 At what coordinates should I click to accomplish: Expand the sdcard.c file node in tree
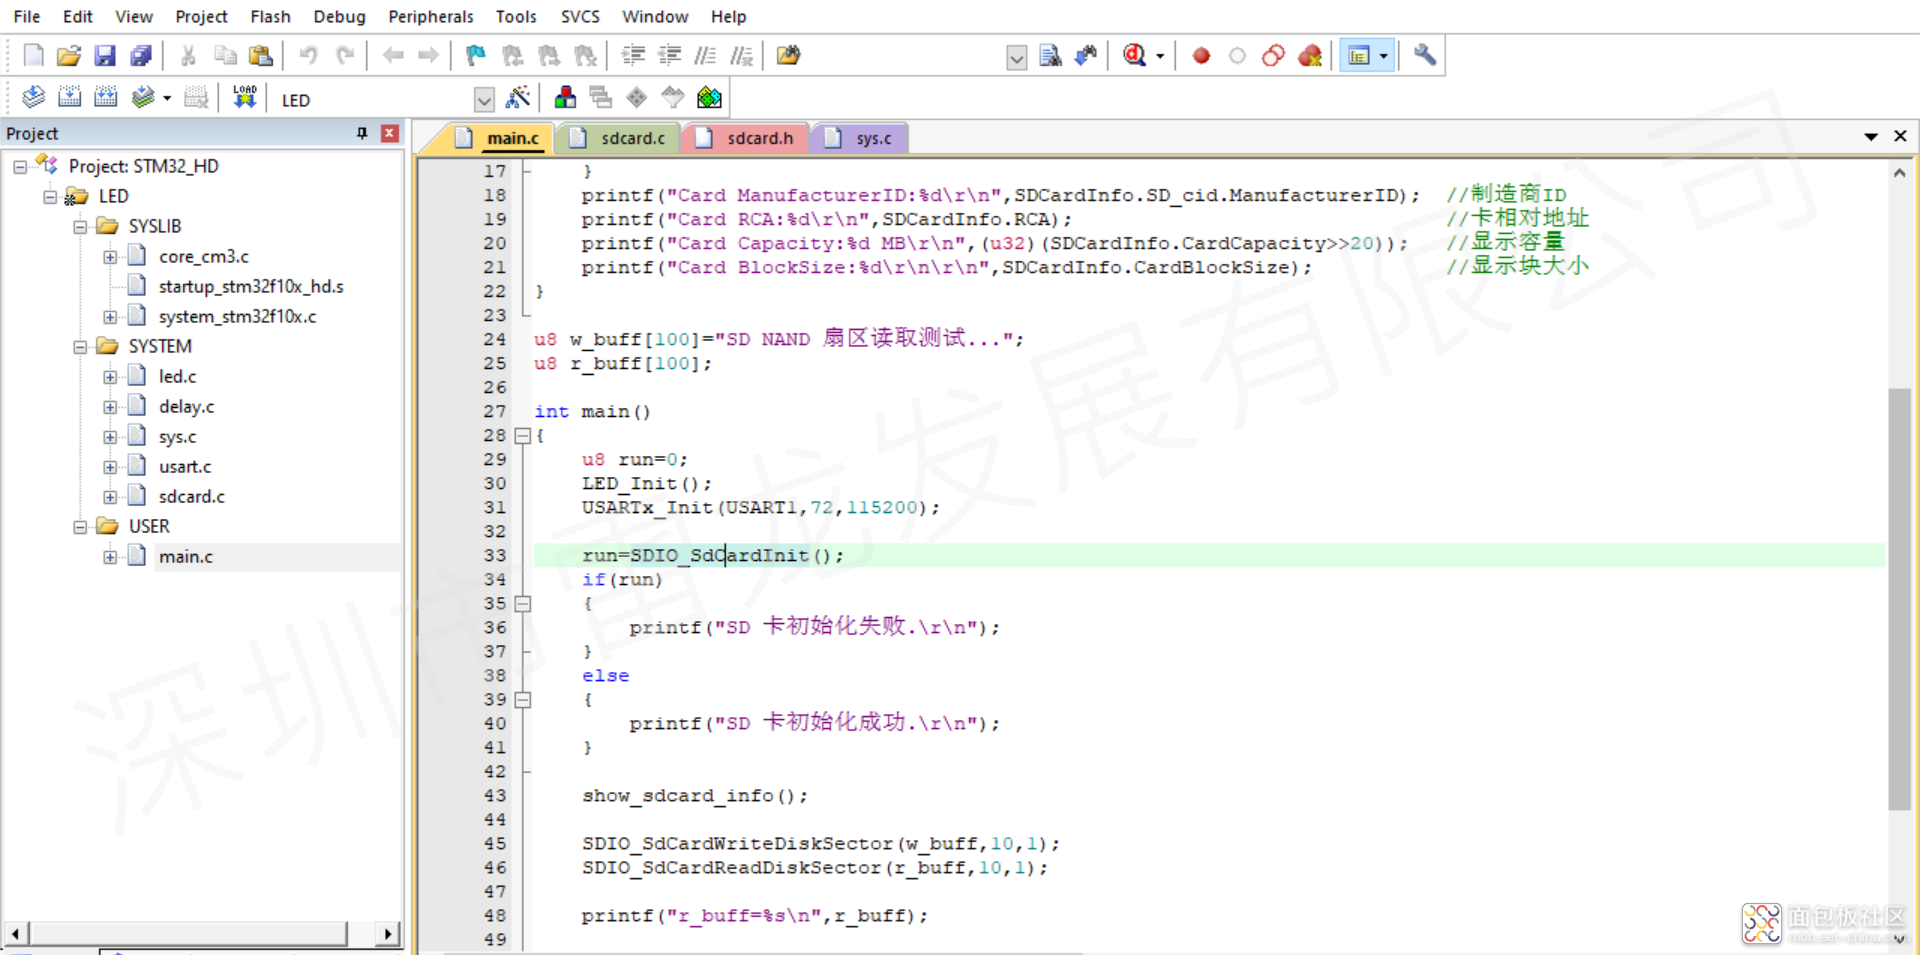tap(110, 497)
